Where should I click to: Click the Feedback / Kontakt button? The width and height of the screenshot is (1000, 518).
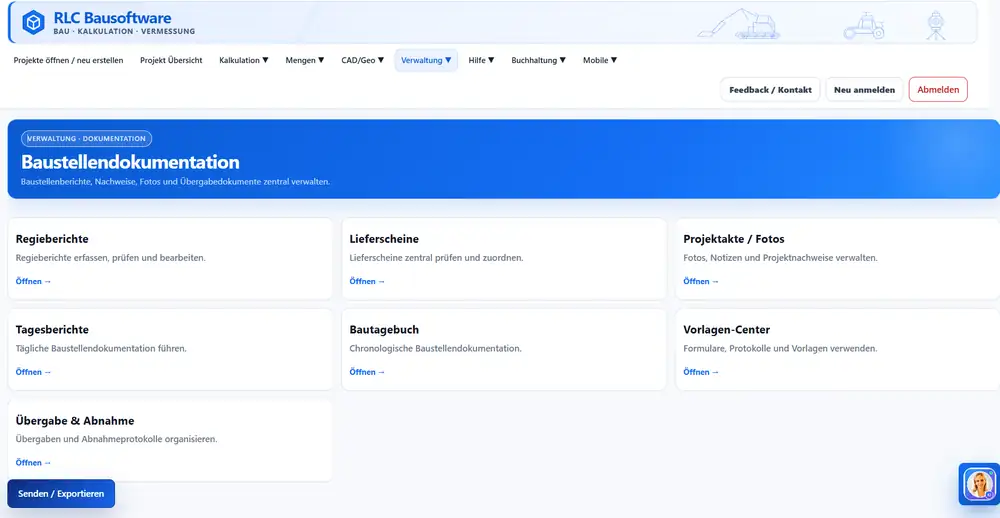[770, 90]
